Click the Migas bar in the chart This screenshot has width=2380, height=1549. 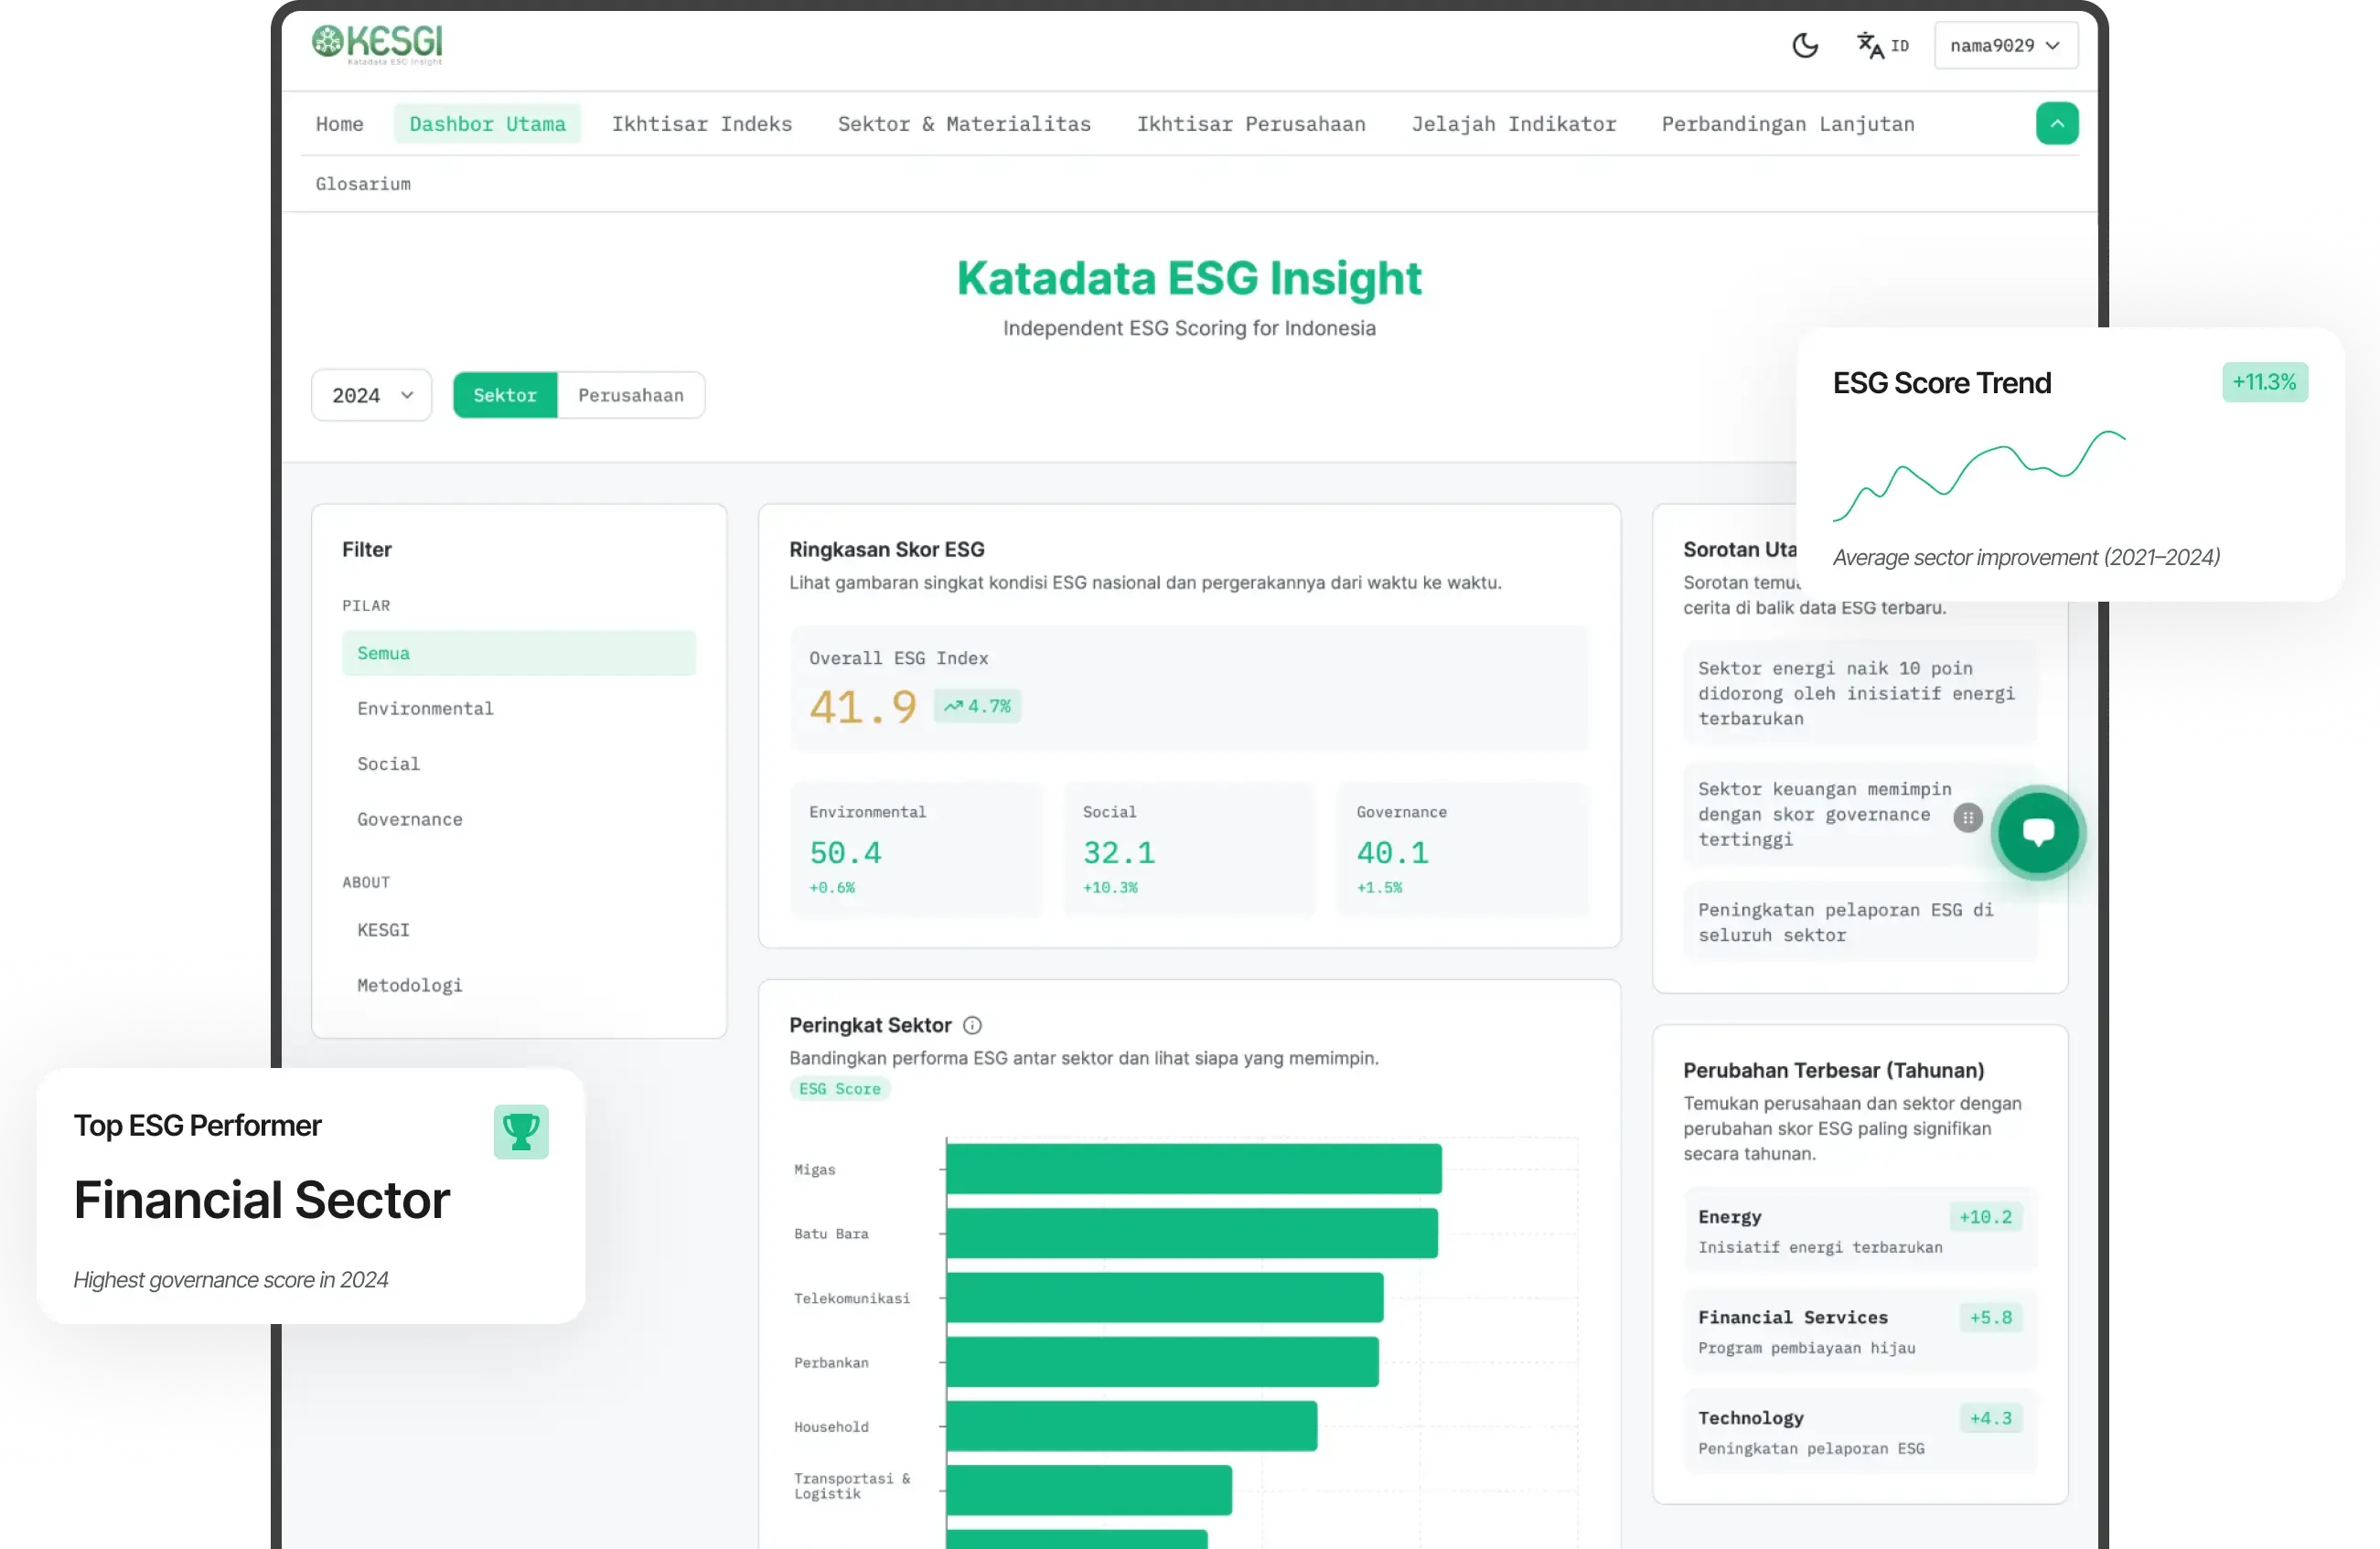(1193, 1168)
